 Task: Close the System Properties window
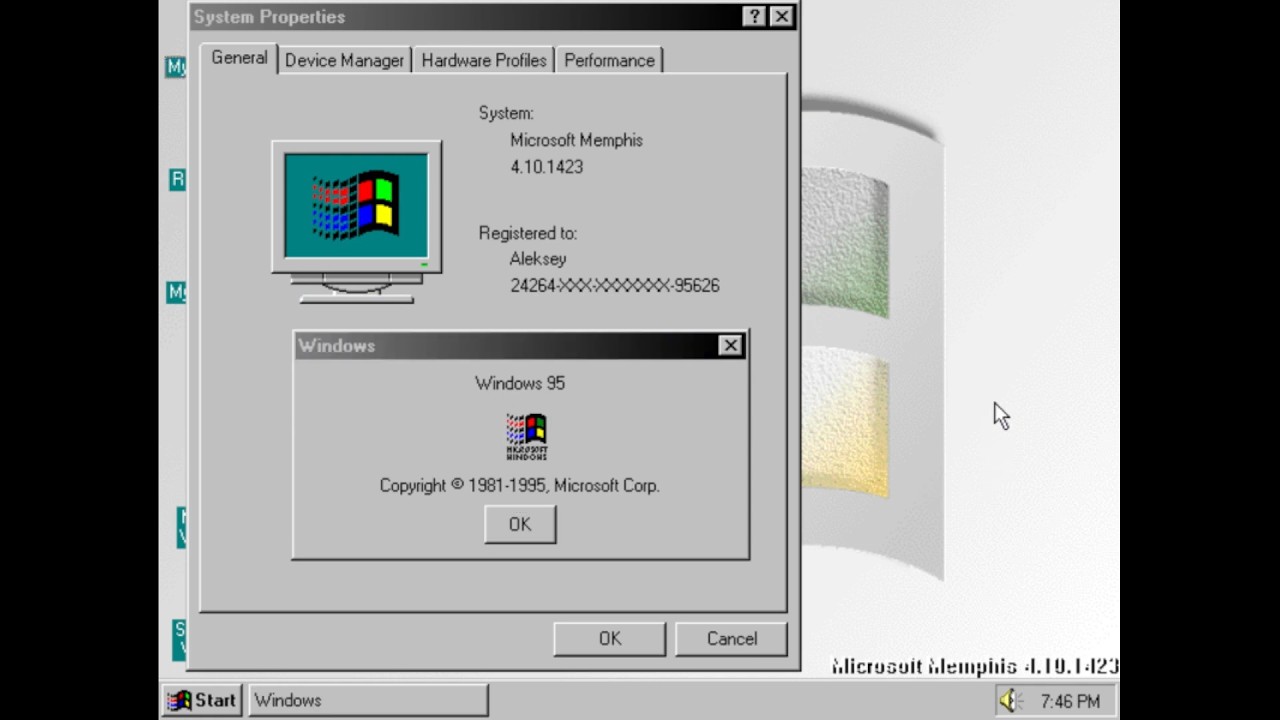pos(782,16)
